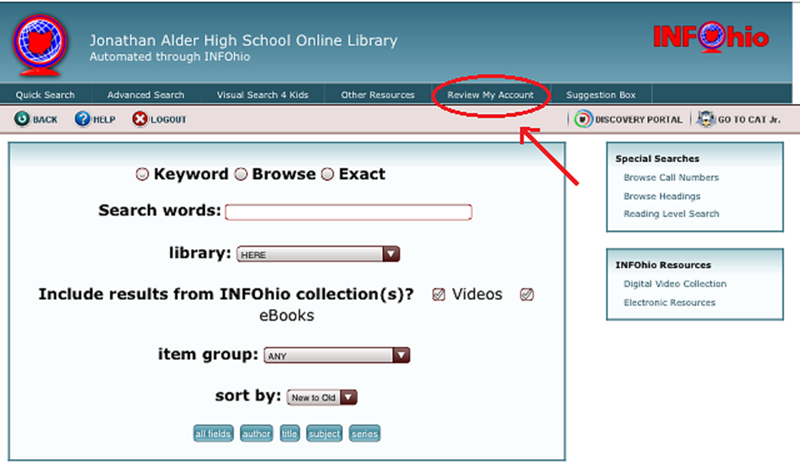Image resolution: width=800 pixels, height=462 pixels.
Task: Select the Browse radio button
Action: click(x=241, y=174)
